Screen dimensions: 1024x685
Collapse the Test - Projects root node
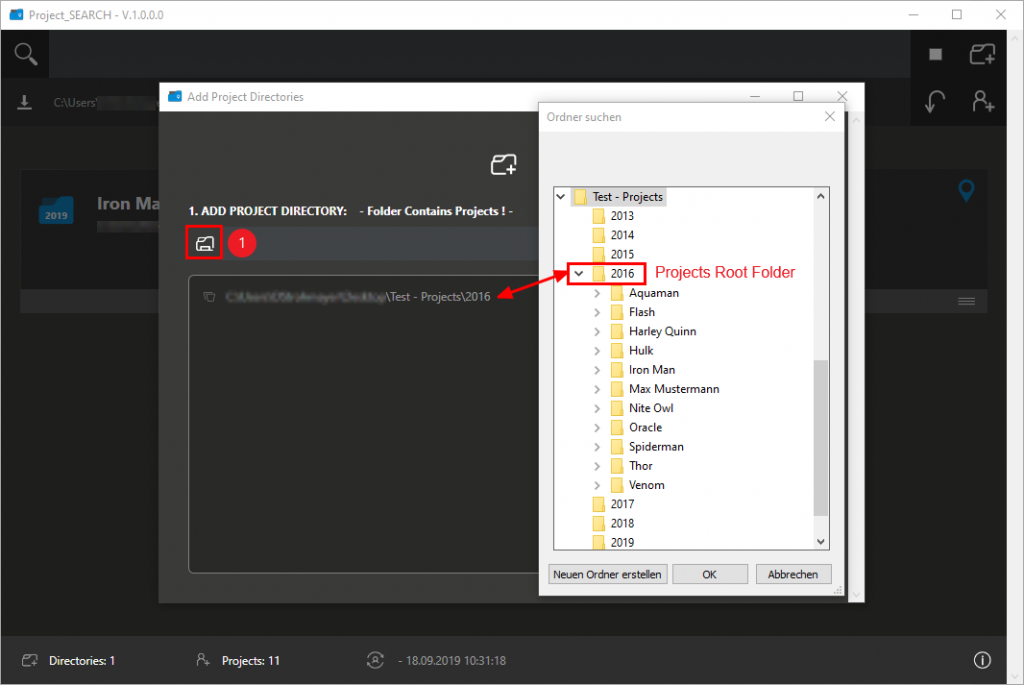pos(560,196)
